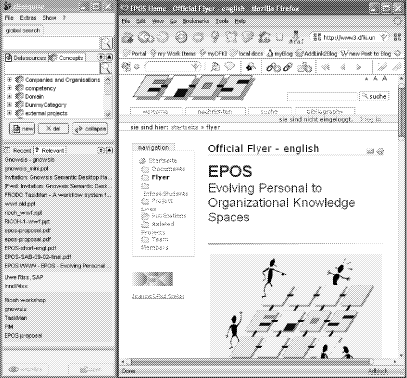Expand Companies and Organisations tree node
The width and height of the screenshot is (407, 378).
pyautogui.click(x=10, y=80)
